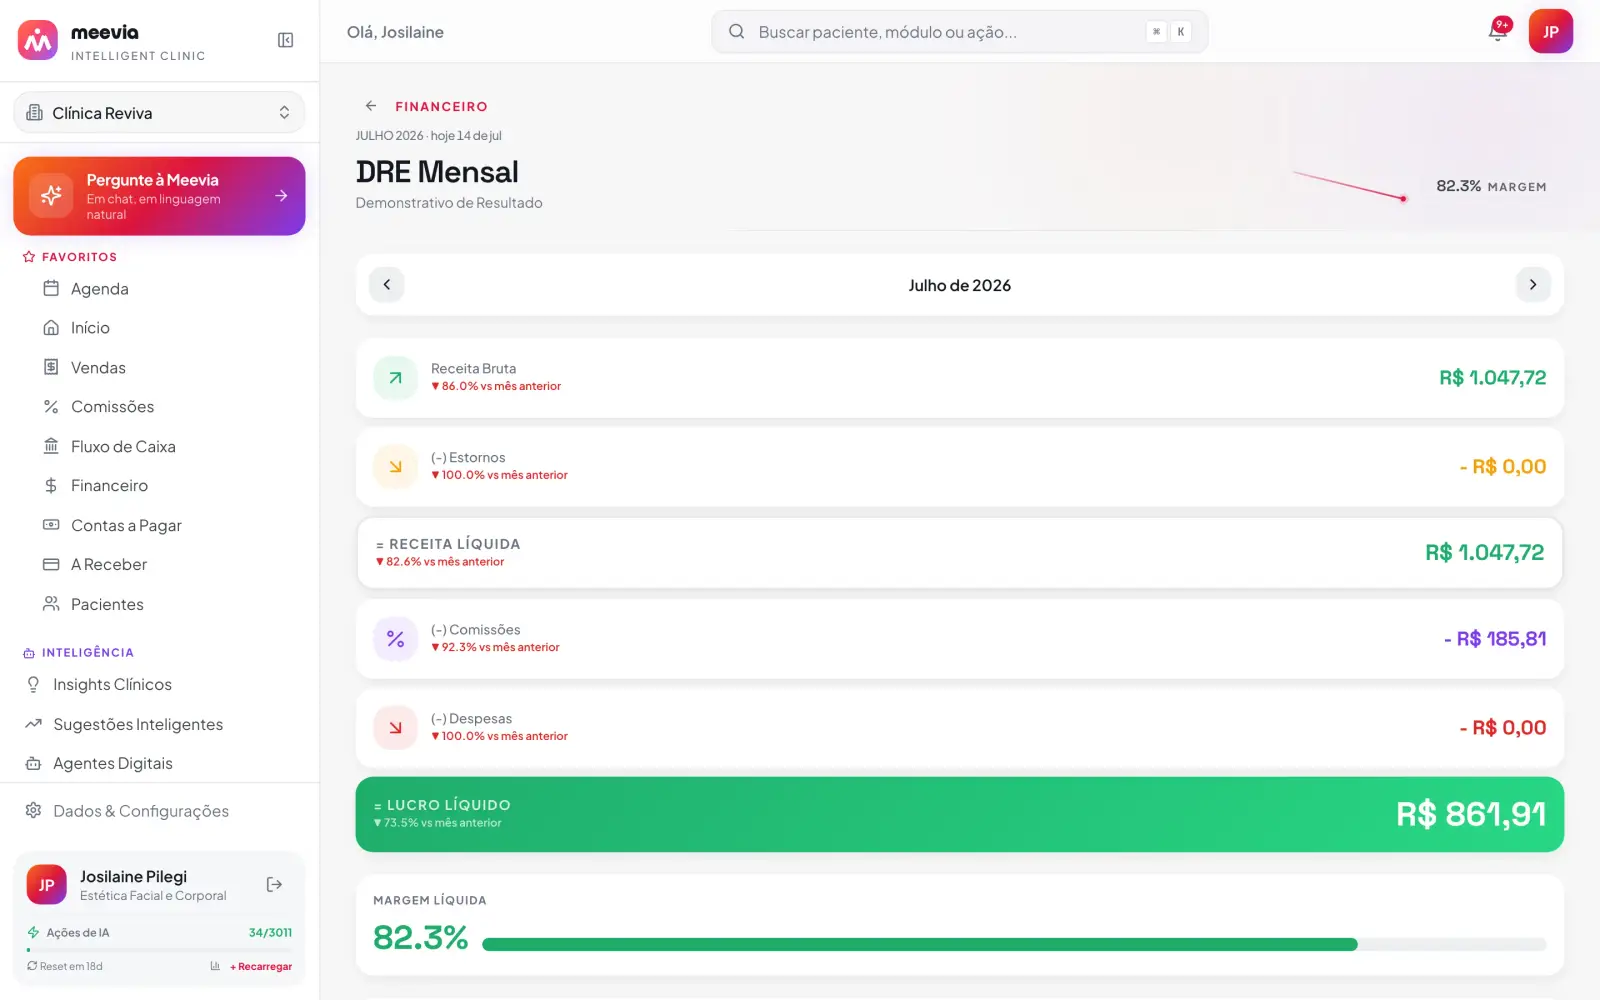Open Vendas menu item
This screenshot has height=1000, width=1600.
tap(98, 368)
